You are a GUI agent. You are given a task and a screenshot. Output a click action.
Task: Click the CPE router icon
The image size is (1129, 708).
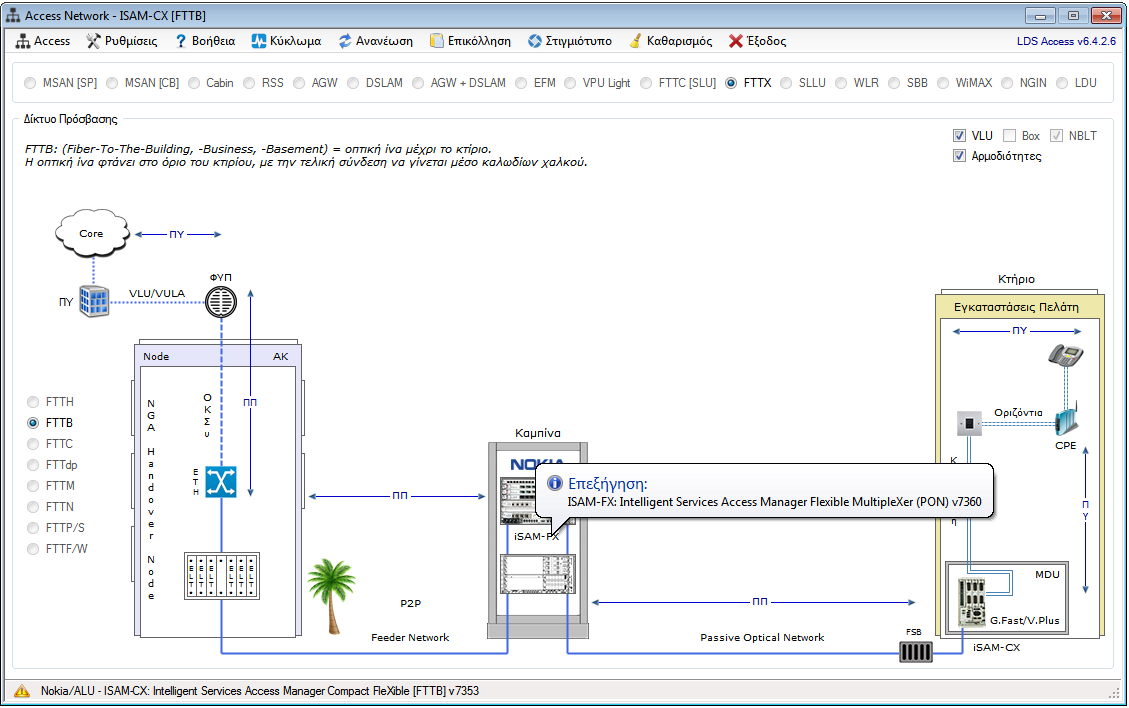coord(1064,421)
